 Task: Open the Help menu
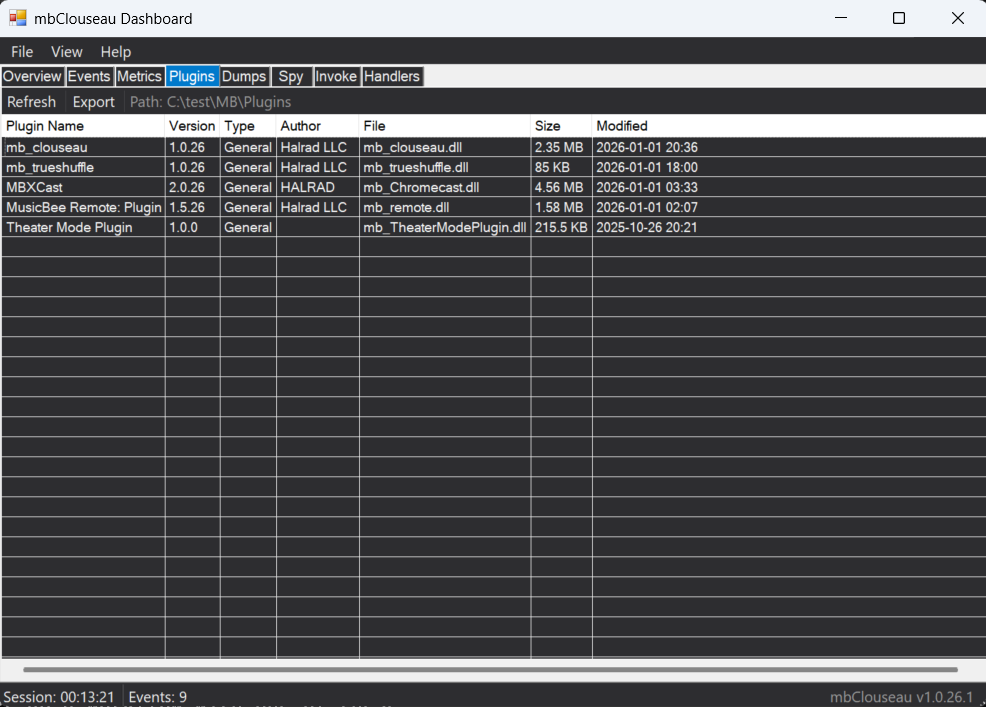click(x=115, y=52)
